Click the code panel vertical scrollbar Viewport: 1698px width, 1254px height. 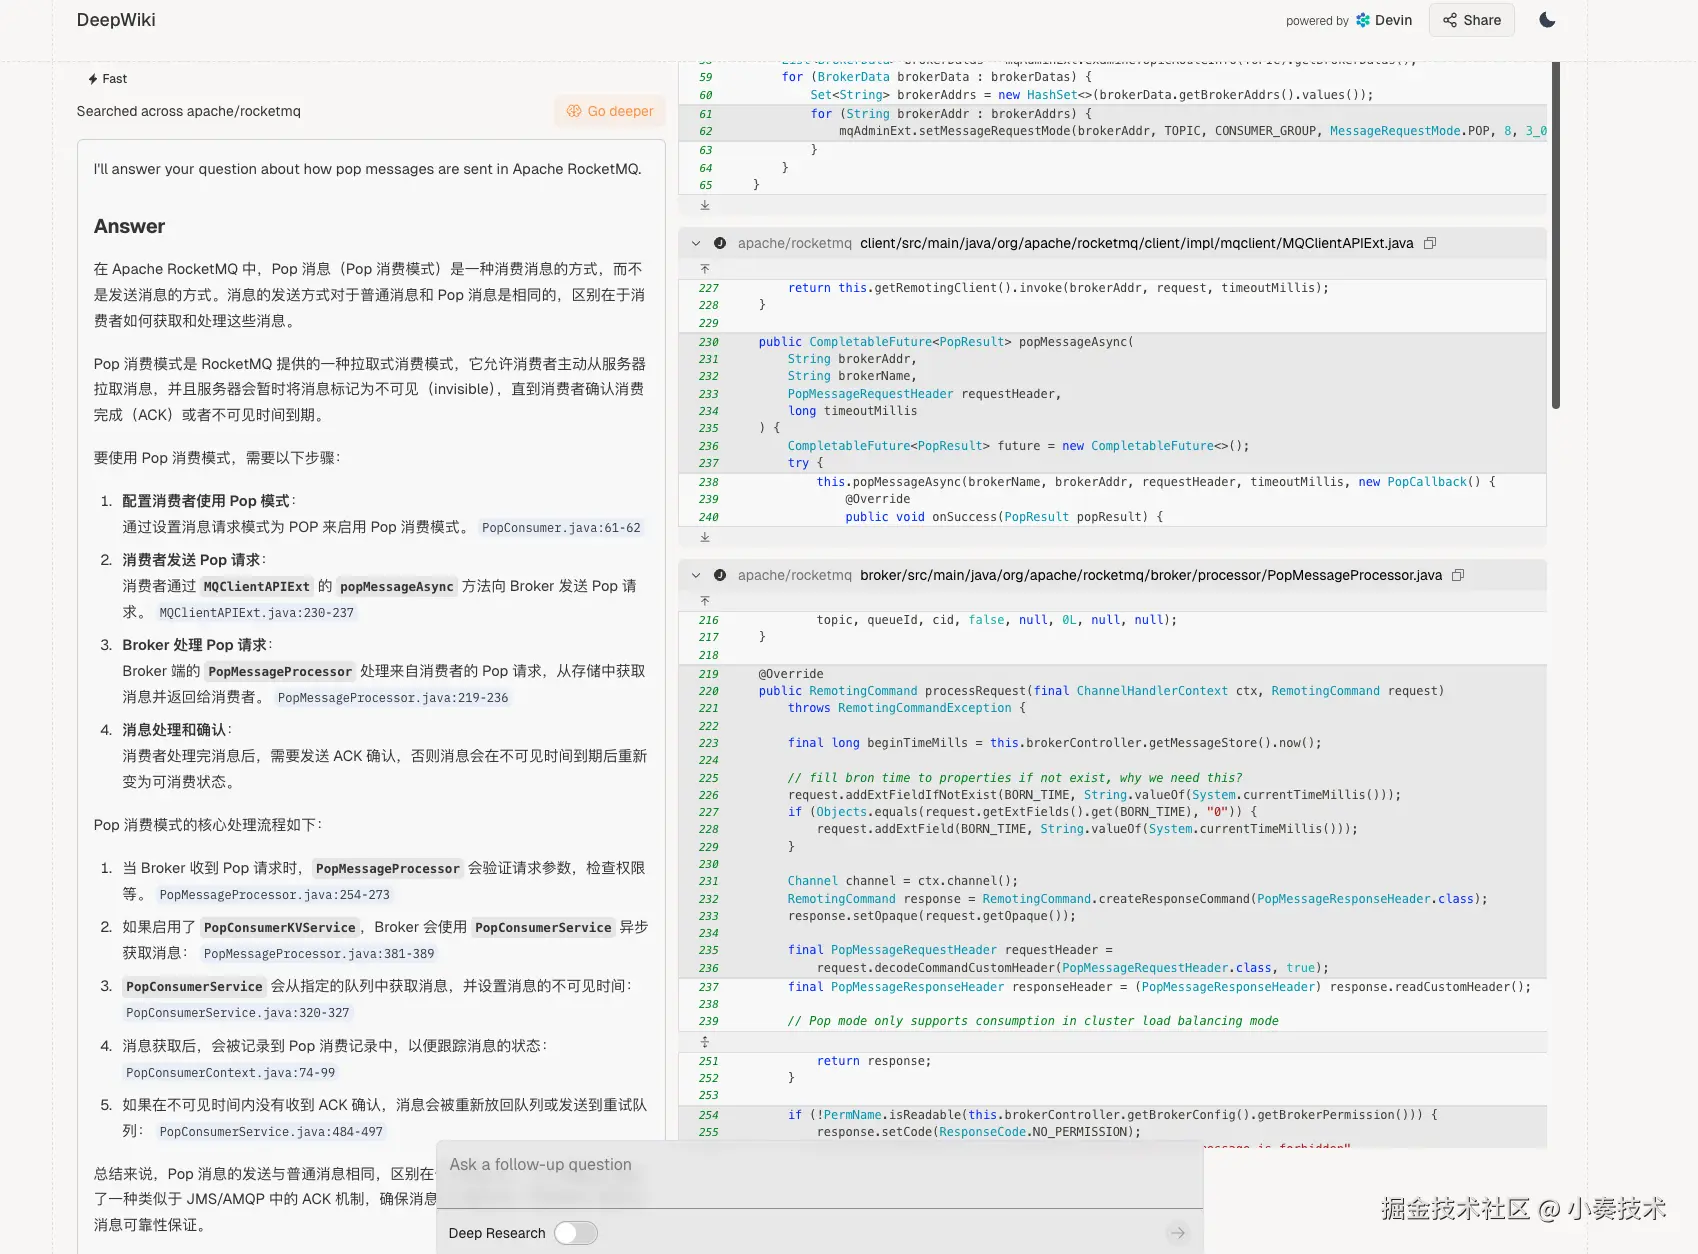[x=1555, y=235]
